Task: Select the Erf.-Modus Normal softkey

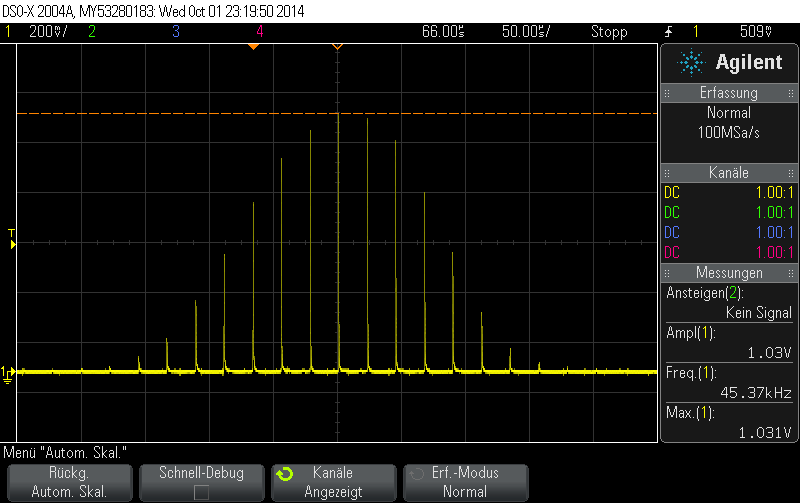Action: tap(465, 482)
